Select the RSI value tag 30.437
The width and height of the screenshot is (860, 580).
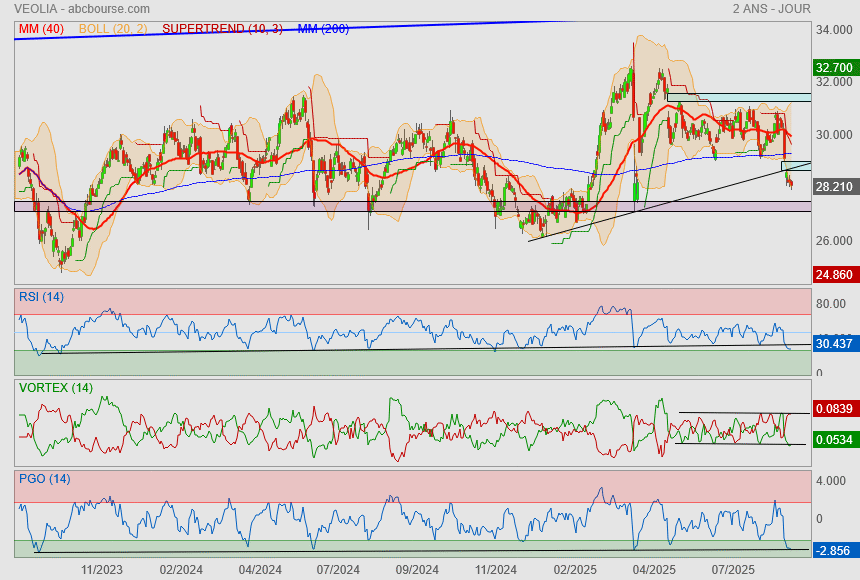point(834,344)
